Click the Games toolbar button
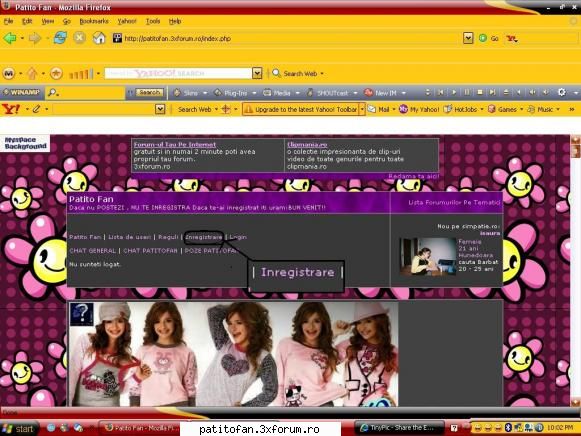581x436 pixels. [503, 109]
